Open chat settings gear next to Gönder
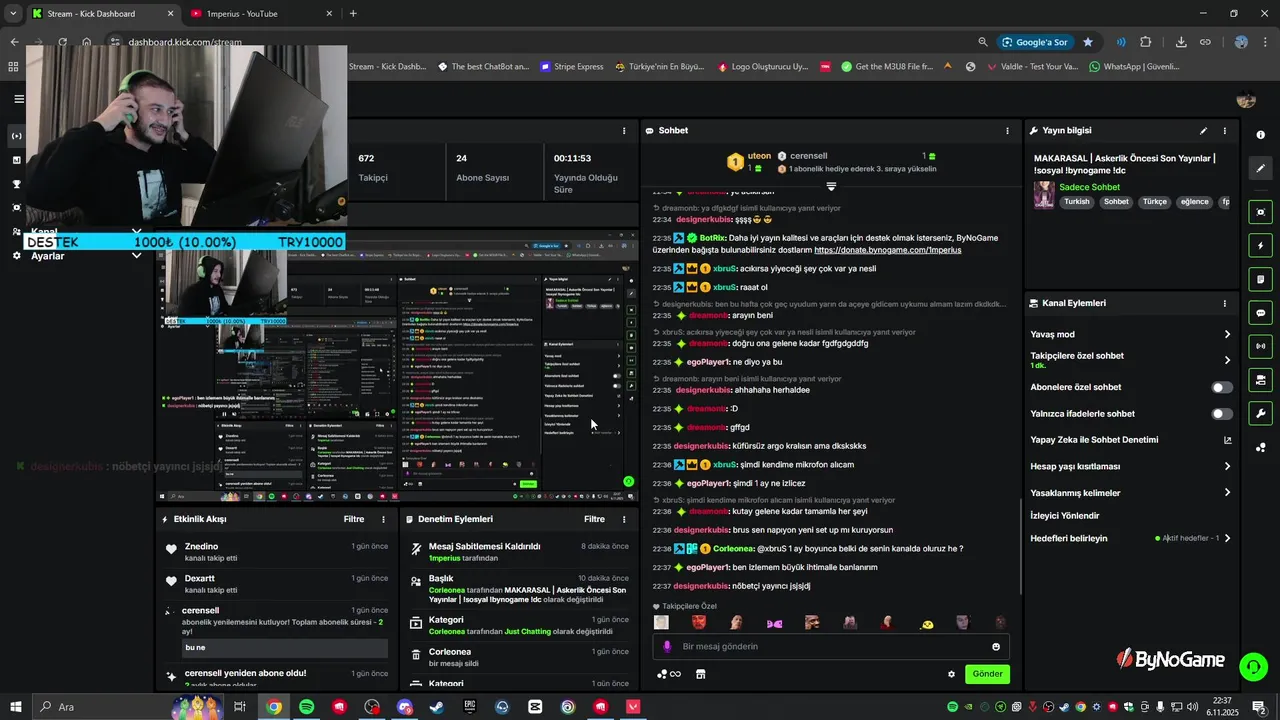 [x=951, y=674]
